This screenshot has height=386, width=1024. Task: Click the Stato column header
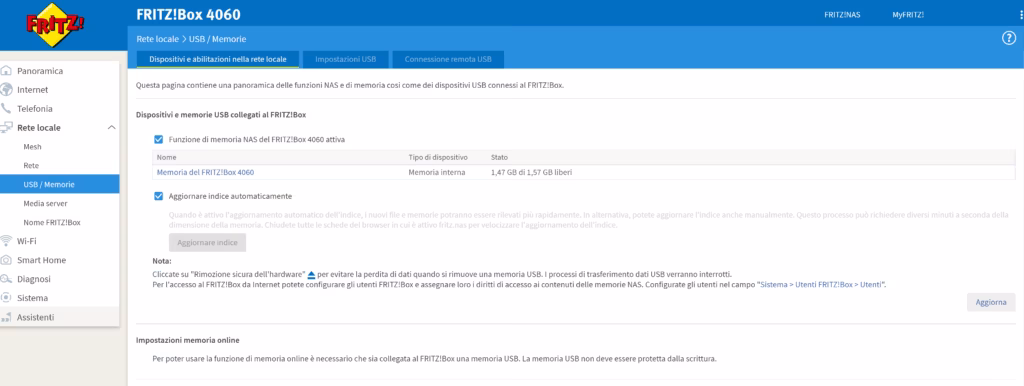(500, 157)
